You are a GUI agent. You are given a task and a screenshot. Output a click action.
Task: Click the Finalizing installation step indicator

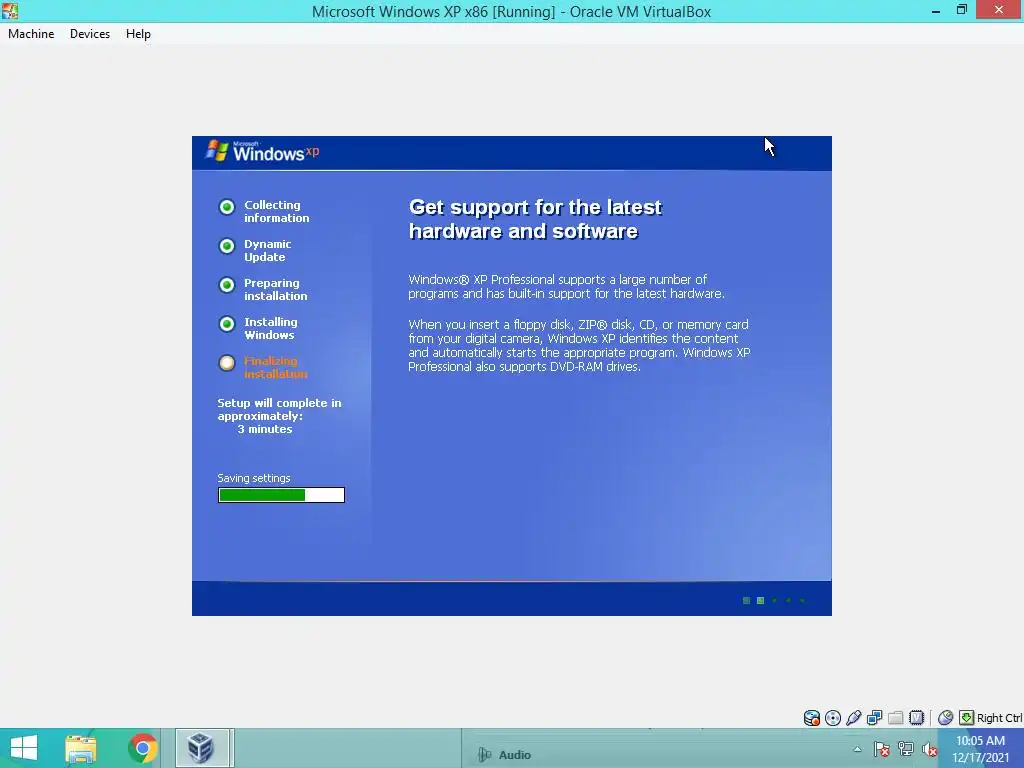[x=227, y=363]
